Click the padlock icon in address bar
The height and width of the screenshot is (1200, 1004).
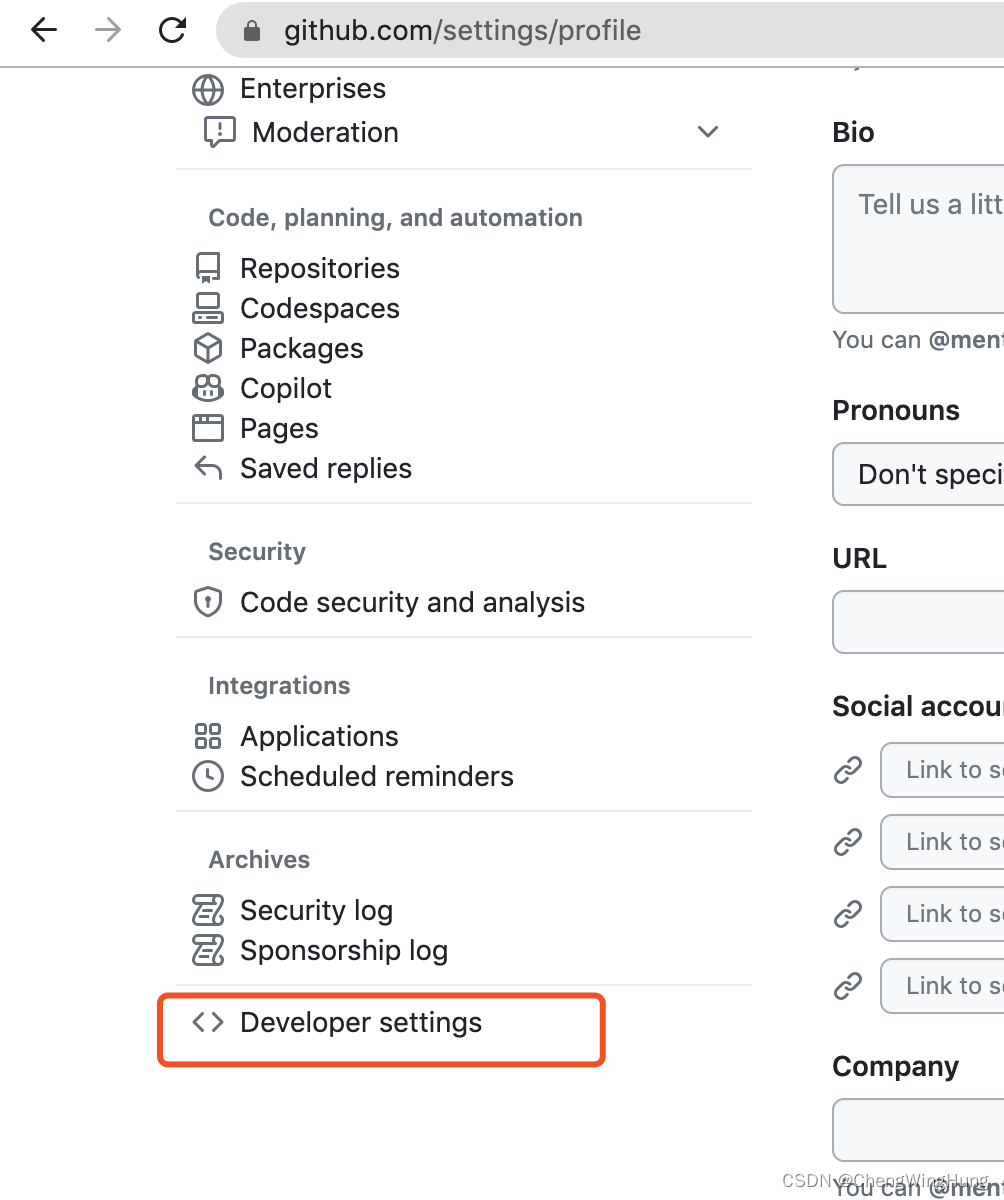pyautogui.click(x=252, y=31)
